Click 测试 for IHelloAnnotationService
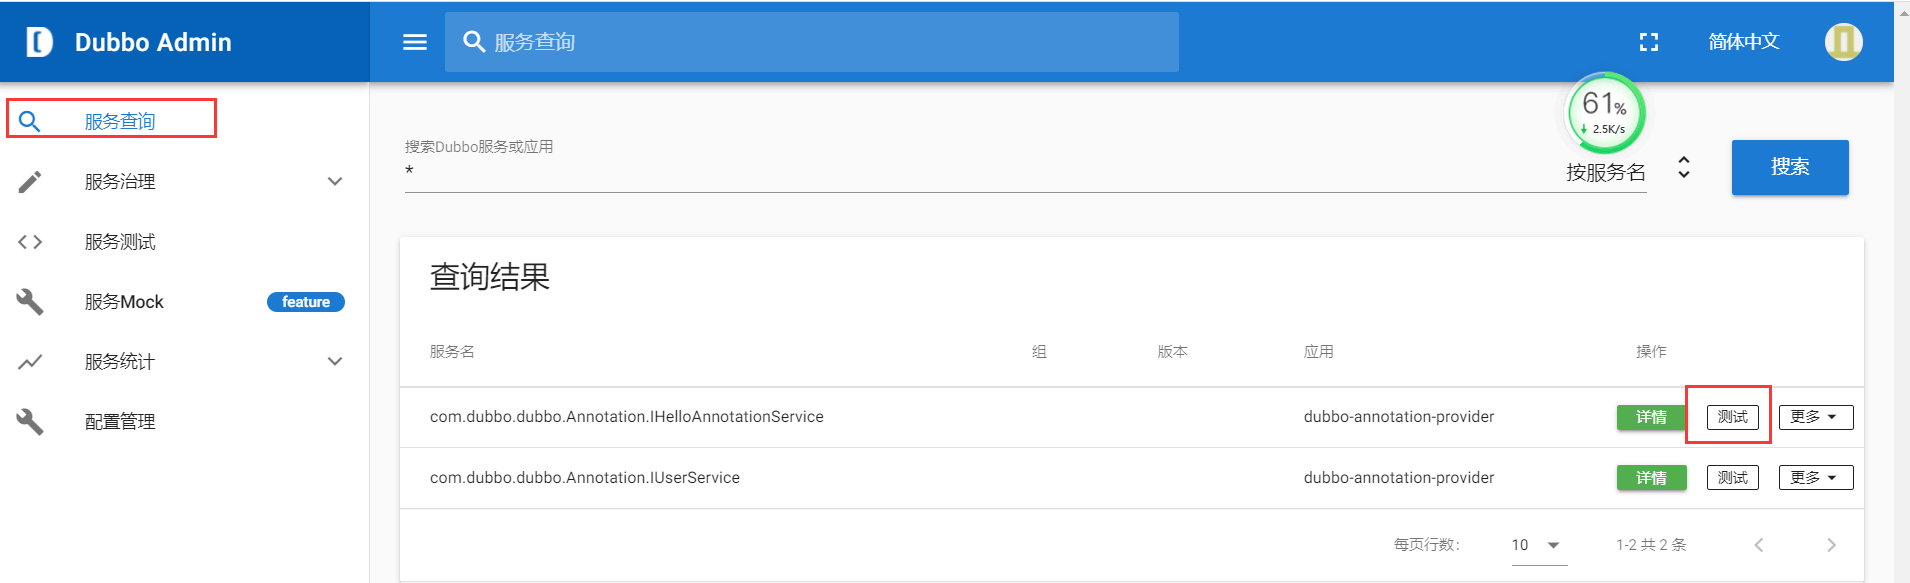 (1732, 417)
